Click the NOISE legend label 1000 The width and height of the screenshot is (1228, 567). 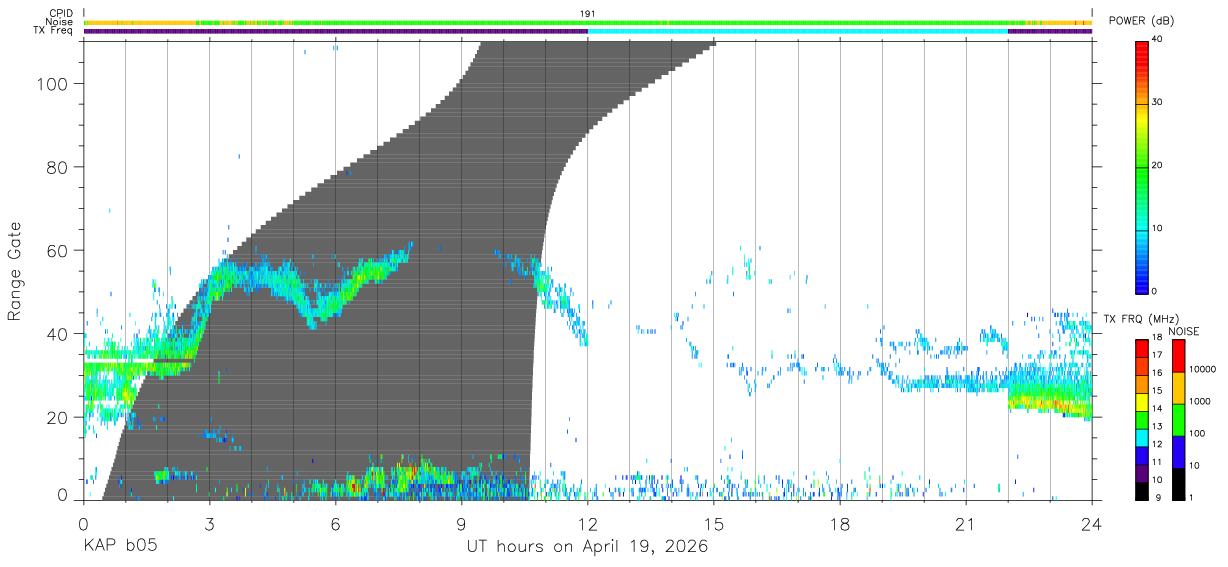coord(1199,401)
